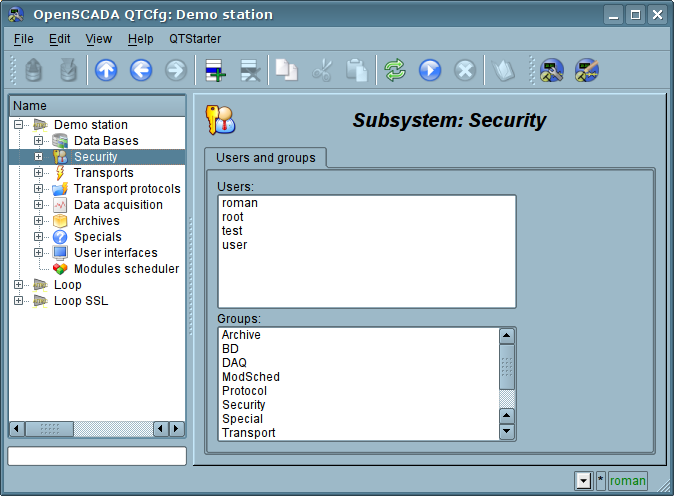Expand the Archives tree node
Image resolution: width=674 pixels, height=496 pixels.
point(38,220)
